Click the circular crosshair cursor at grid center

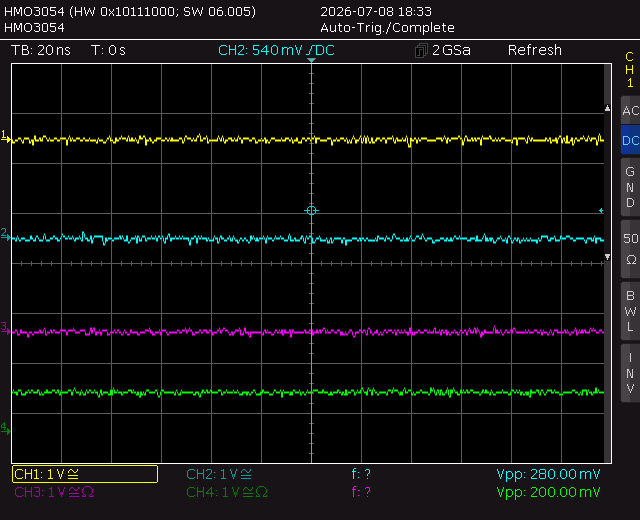pos(311,211)
